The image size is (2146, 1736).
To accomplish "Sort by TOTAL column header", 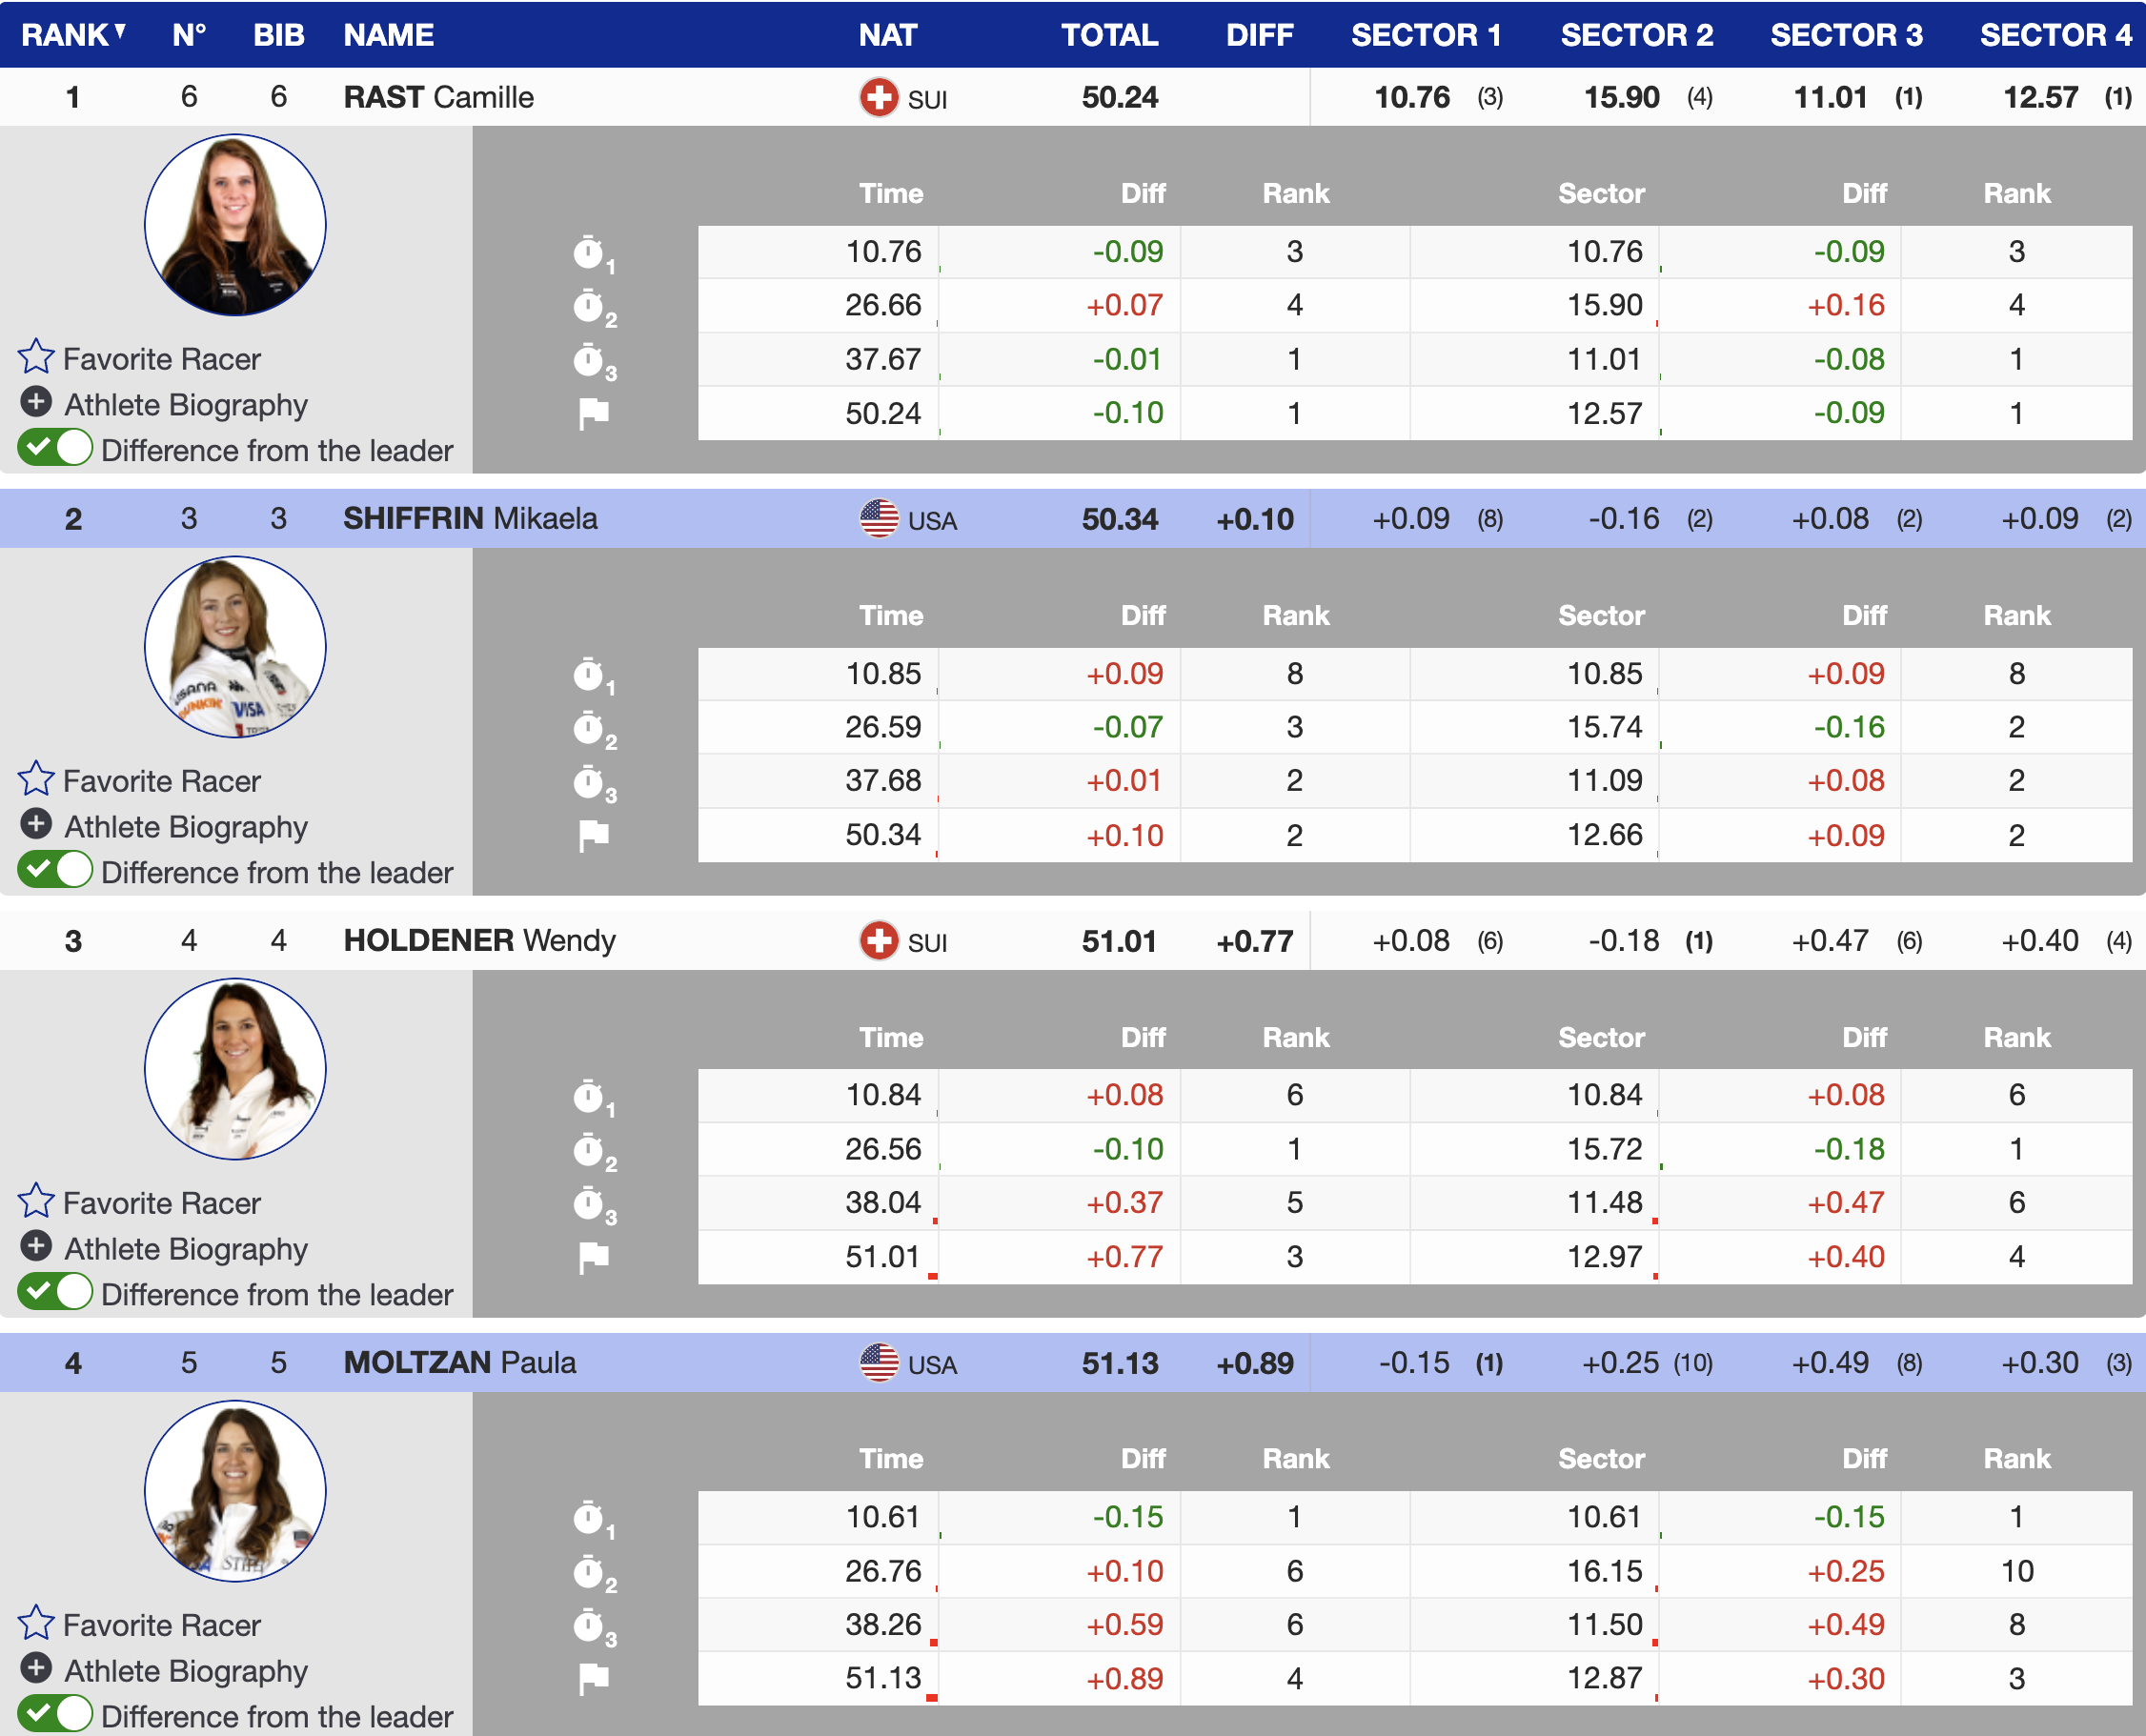I will pyautogui.click(x=1109, y=35).
